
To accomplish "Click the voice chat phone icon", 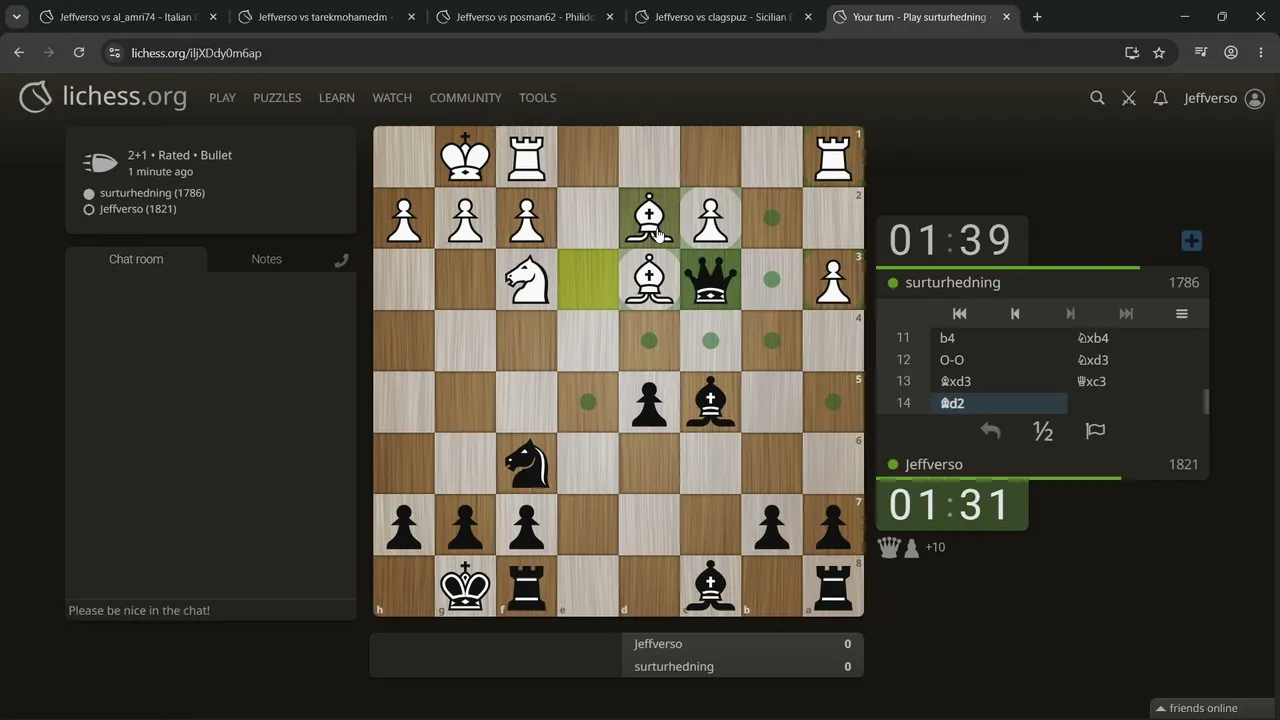I will (342, 260).
